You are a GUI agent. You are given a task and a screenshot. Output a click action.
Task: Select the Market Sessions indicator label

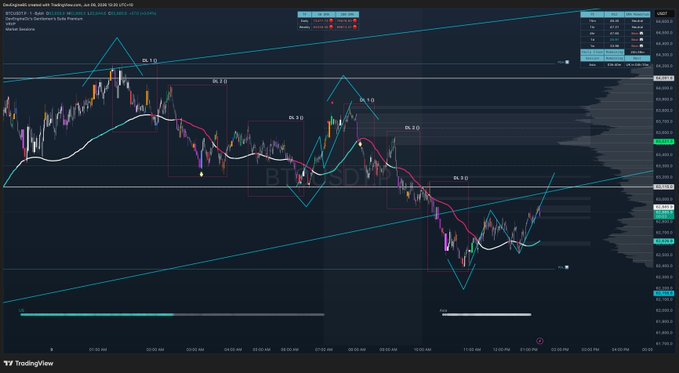coord(20,29)
